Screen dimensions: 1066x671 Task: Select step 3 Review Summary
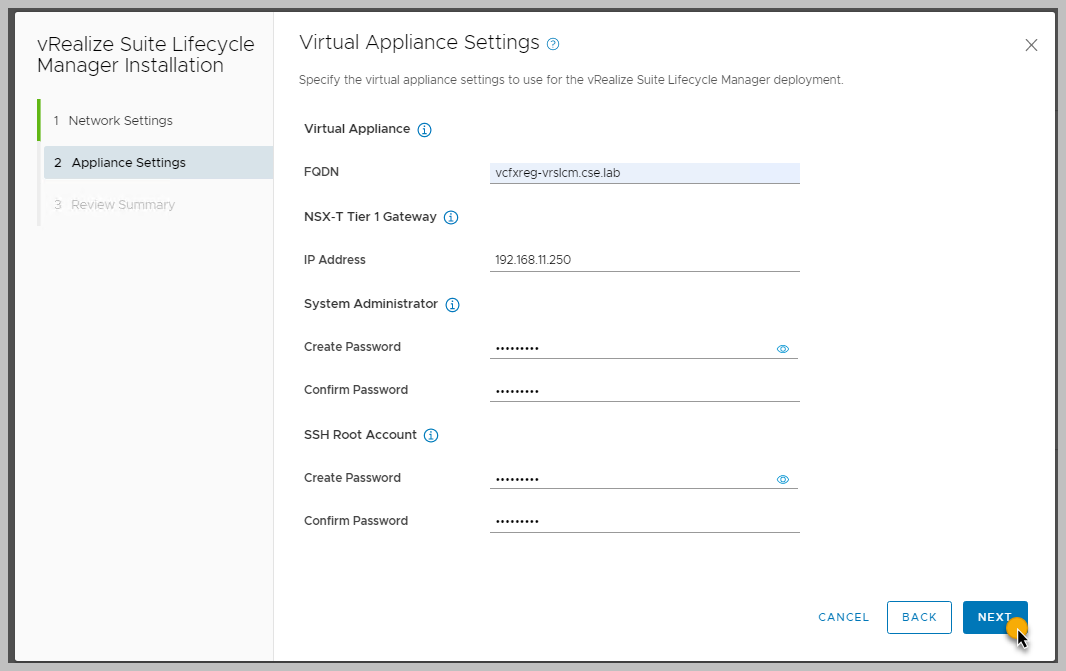pyautogui.click(x=122, y=205)
